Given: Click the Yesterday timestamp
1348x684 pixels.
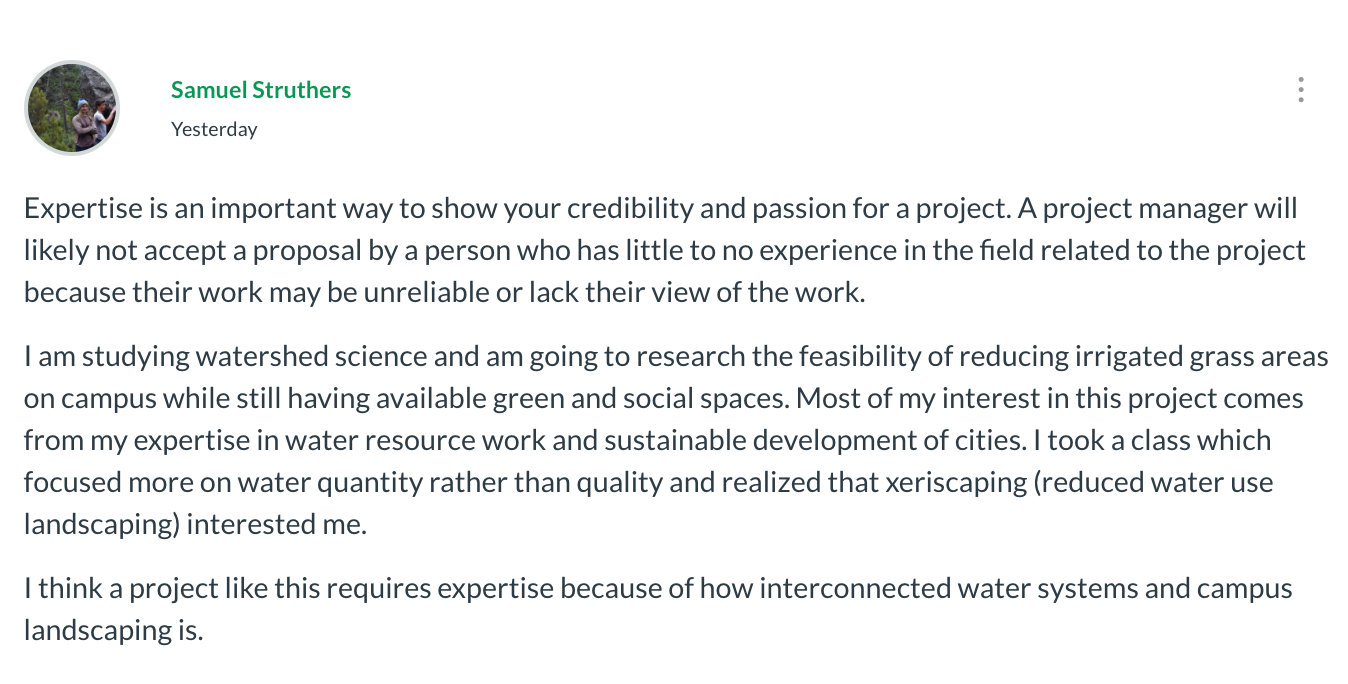Looking at the screenshot, I should tap(214, 129).
